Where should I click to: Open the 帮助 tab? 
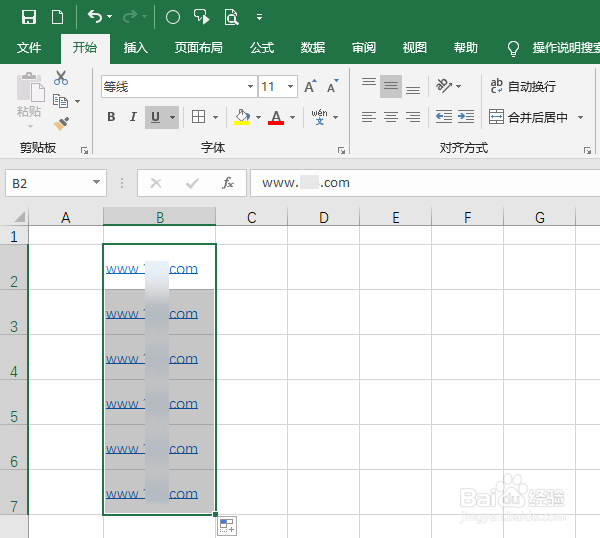[x=466, y=48]
